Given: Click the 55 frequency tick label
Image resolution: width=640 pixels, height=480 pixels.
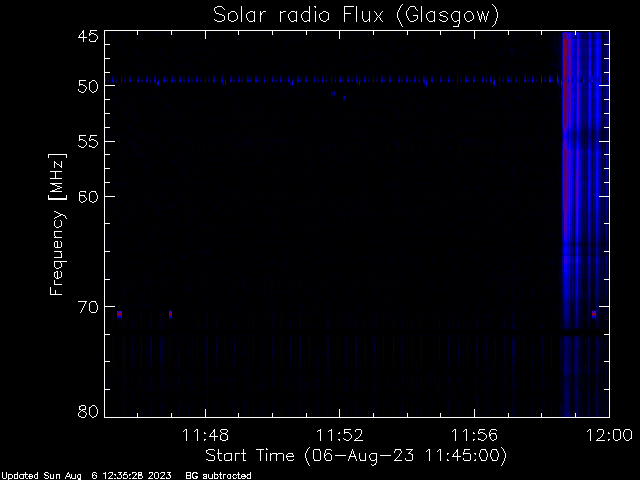Looking at the screenshot, I should click(88, 142).
